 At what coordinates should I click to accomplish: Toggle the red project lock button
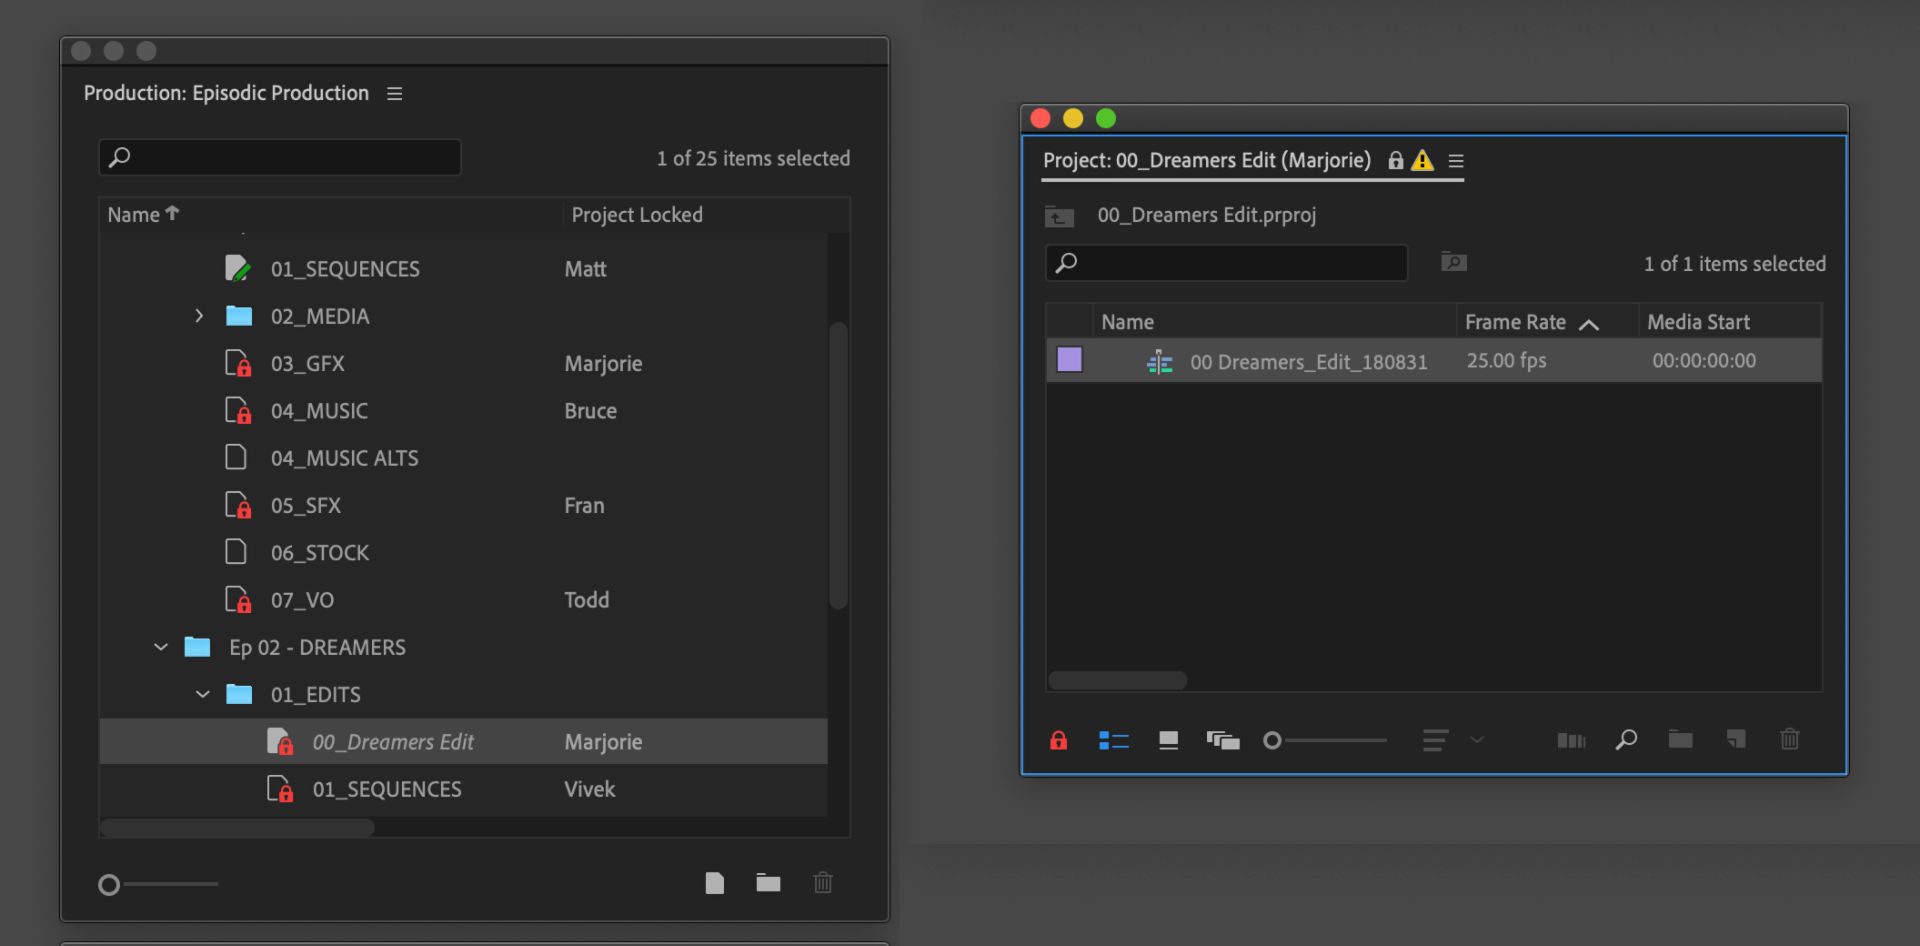pyautogui.click(x=1059, y=740)
